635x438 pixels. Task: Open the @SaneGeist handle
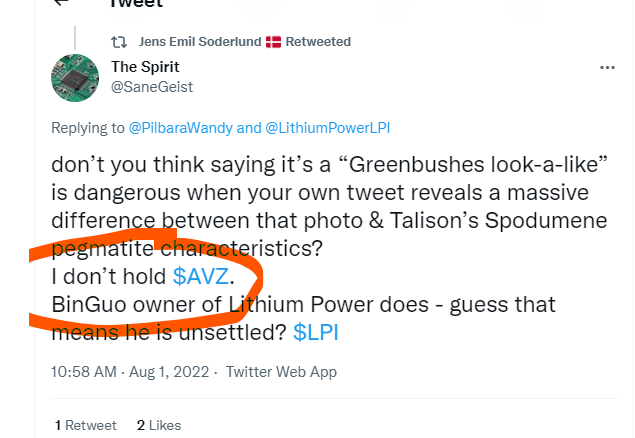coord(151,86)
